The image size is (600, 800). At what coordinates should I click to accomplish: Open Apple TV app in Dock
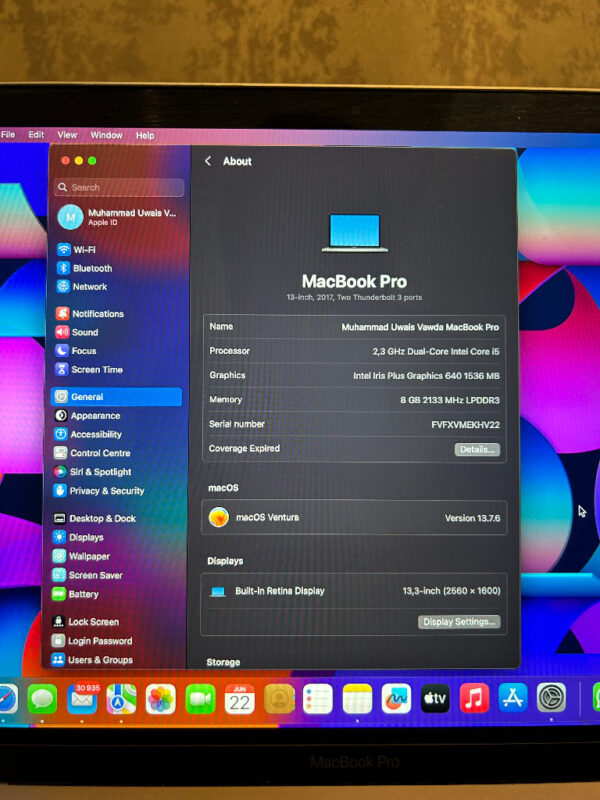[x=435, y=698]
